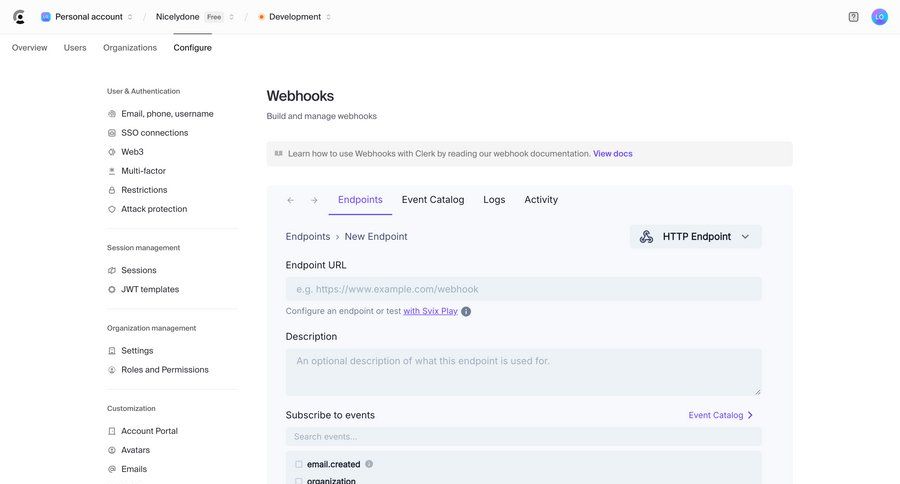Click the Roles and Permissions icon
Viewport: 900px width, 484px height.
click(112, 370)
